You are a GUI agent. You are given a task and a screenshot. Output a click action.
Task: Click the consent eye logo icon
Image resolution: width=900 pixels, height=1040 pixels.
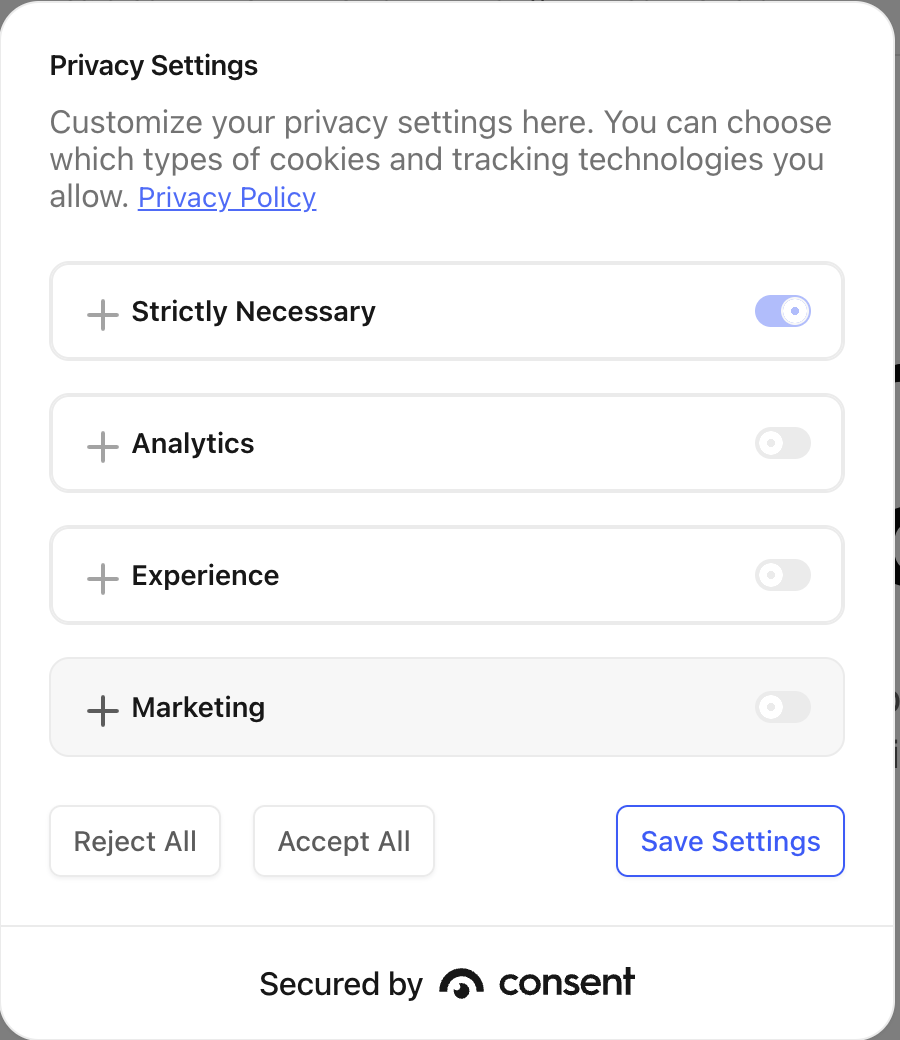[x=461, y=984]
